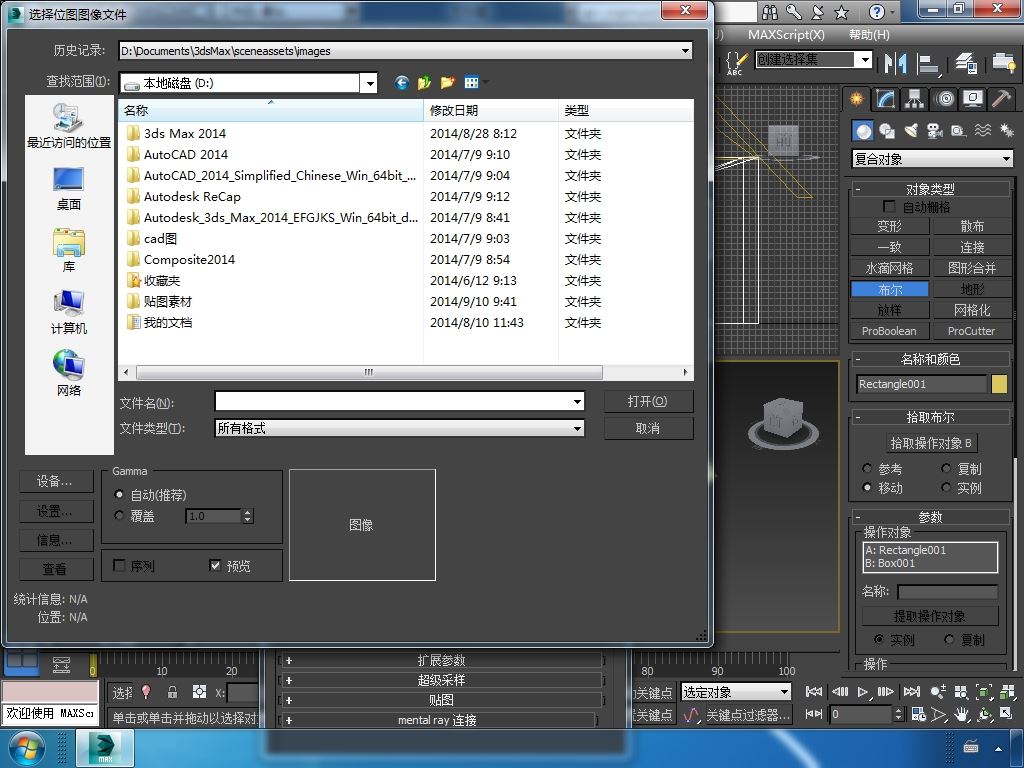This screenshot has height=768, width=1024.
Task: Switch to the Modify command panel tab
Action: coord(885,99)
